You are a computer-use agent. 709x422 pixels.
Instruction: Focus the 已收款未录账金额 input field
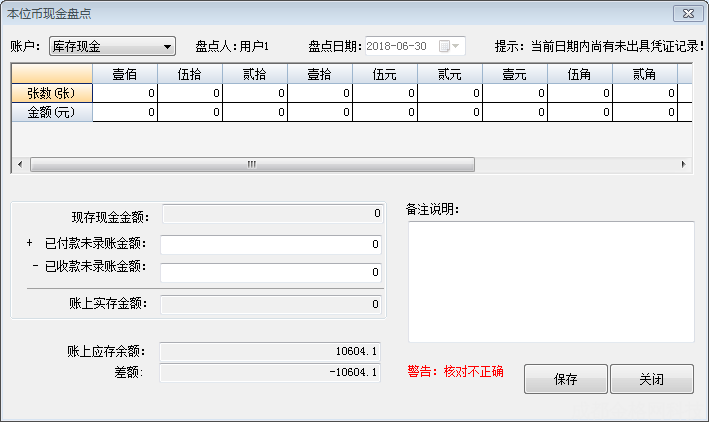tap(271, 272)
